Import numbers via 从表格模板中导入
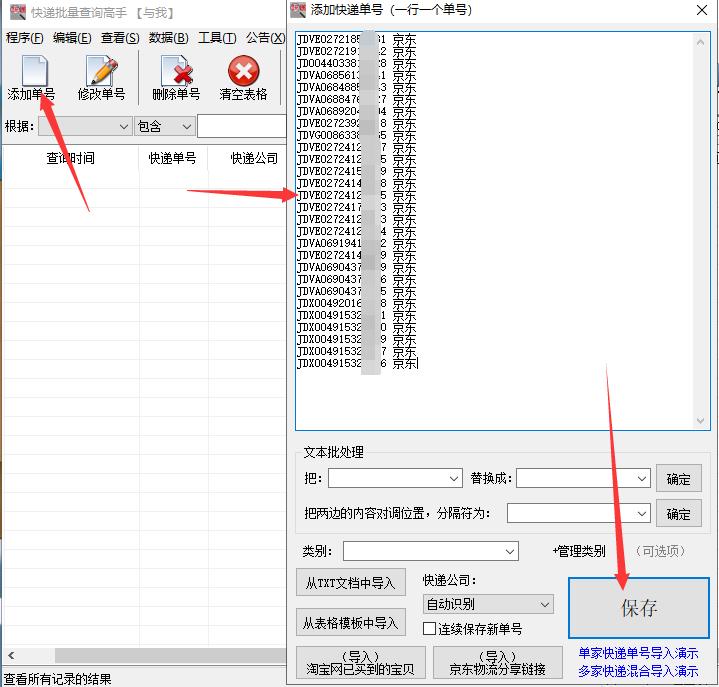This screenshot has width=719, height=687. point(351,622)
